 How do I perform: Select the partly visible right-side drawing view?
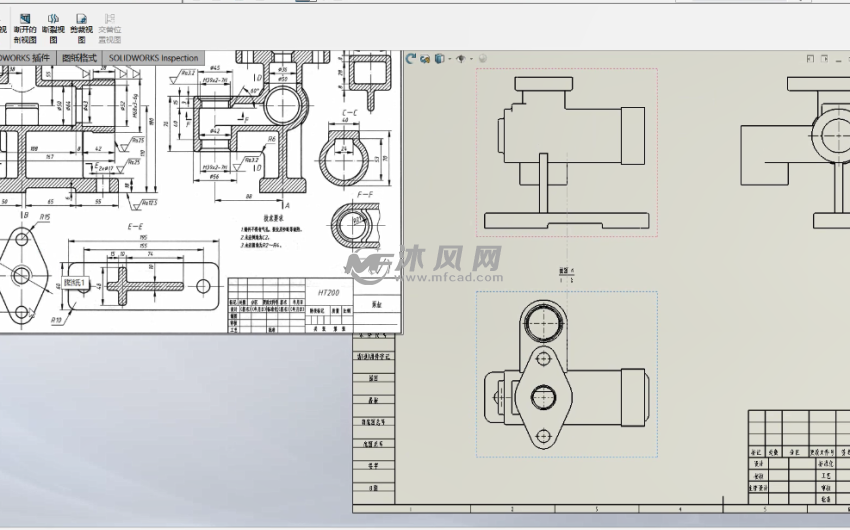(x=795, y=152)
